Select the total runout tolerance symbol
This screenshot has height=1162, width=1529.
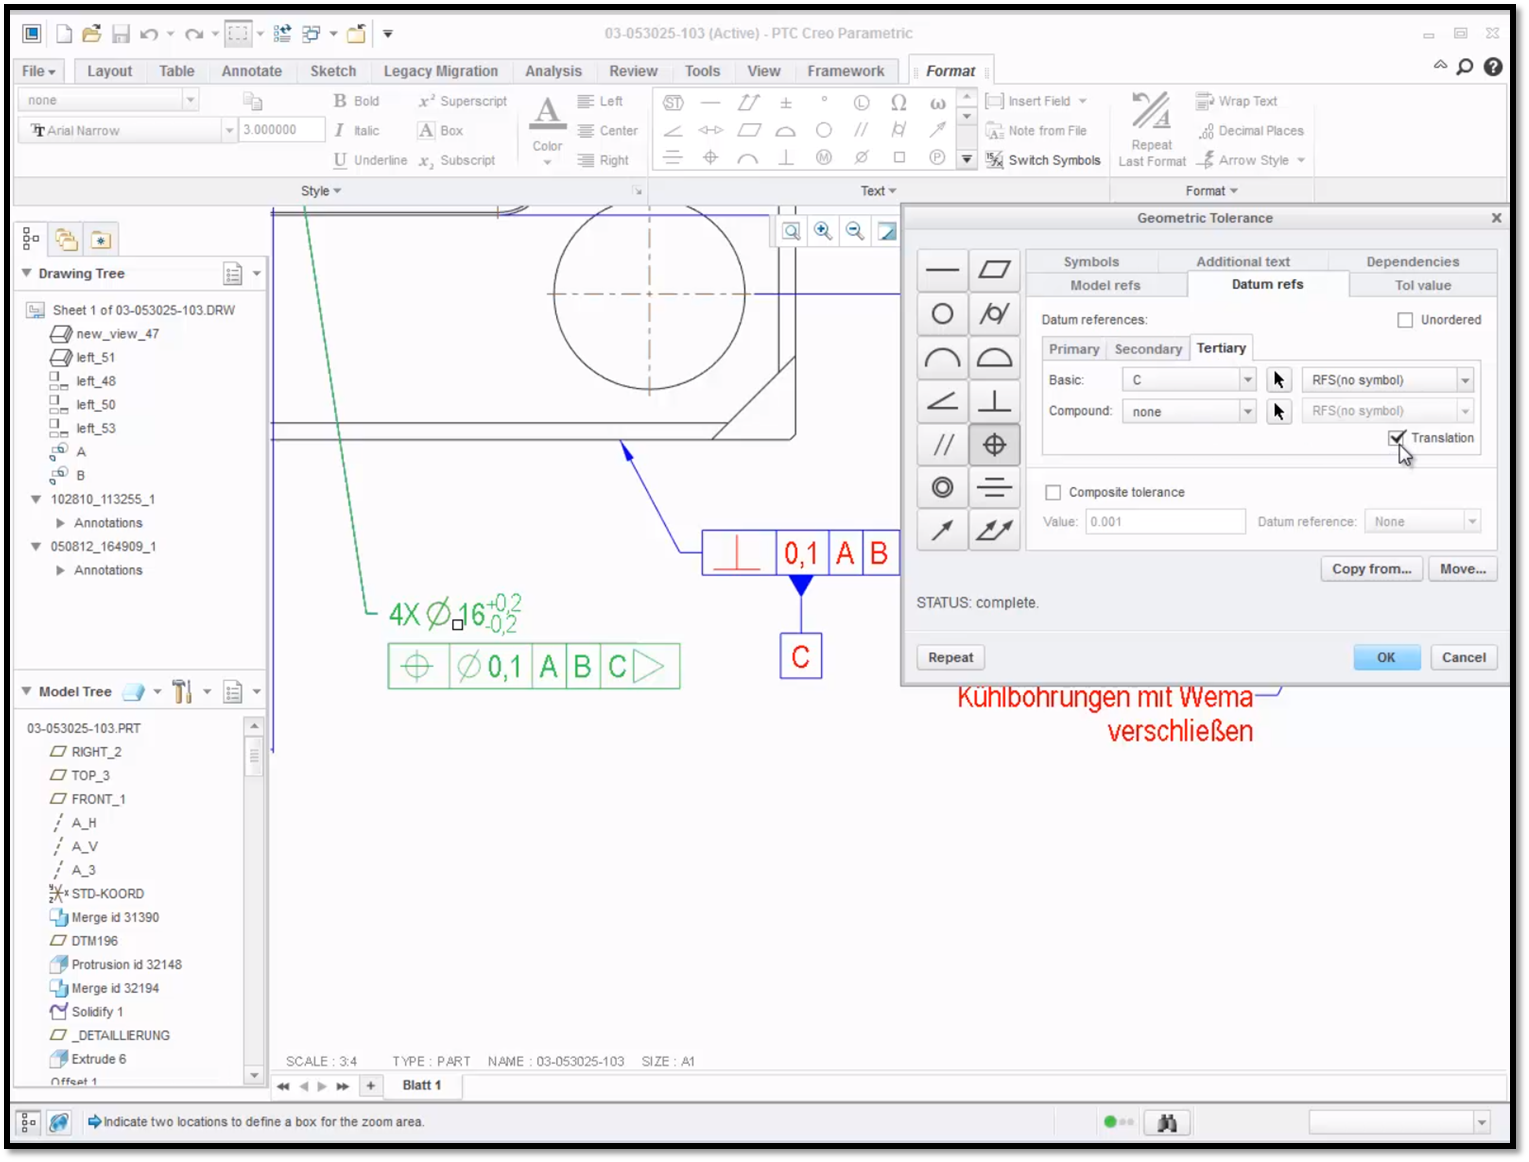click(x=994, y=531)
